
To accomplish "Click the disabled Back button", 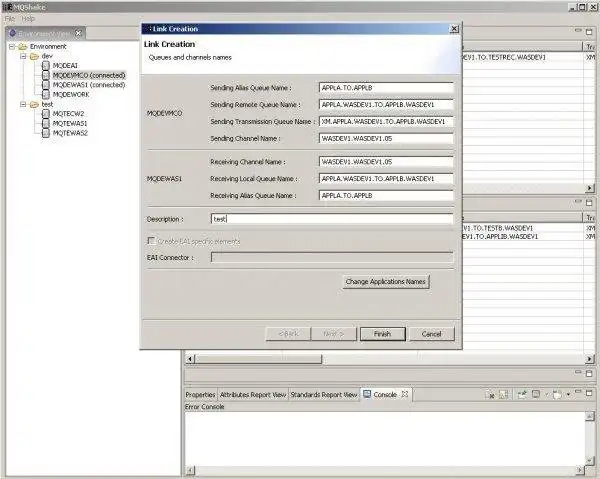I will pyautogui.click(x=288, y=334).
